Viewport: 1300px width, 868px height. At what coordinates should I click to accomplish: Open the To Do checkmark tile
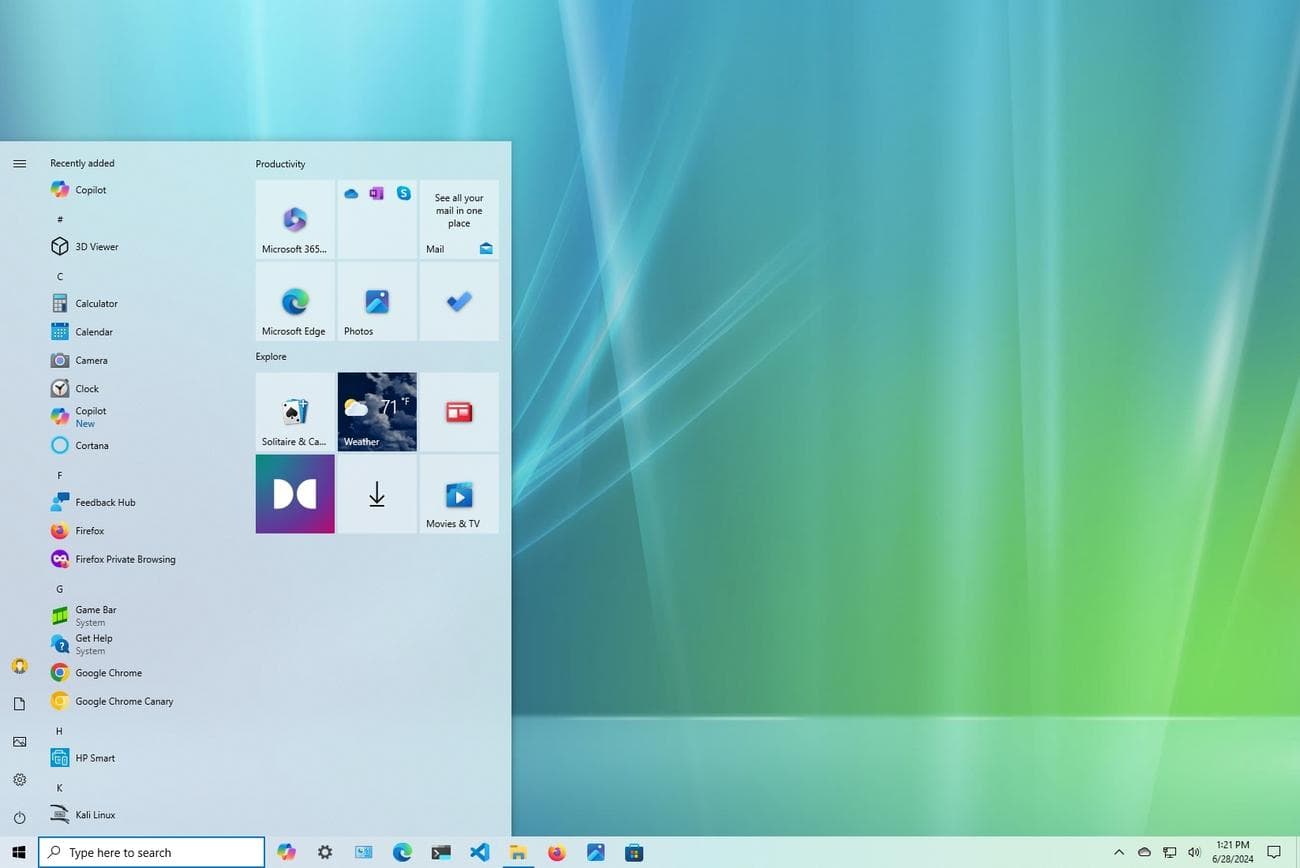tap(459, 302)
